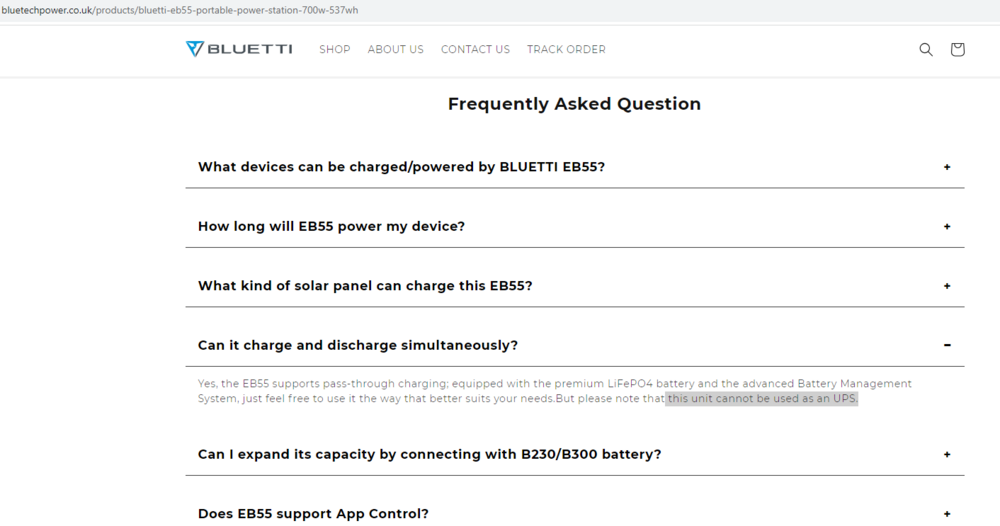Click 'Can it charge and discharge simultaneously?' heading
The width and height of the screenshot is (1000, 526).
pyautogui.click(x=358, y=345)
